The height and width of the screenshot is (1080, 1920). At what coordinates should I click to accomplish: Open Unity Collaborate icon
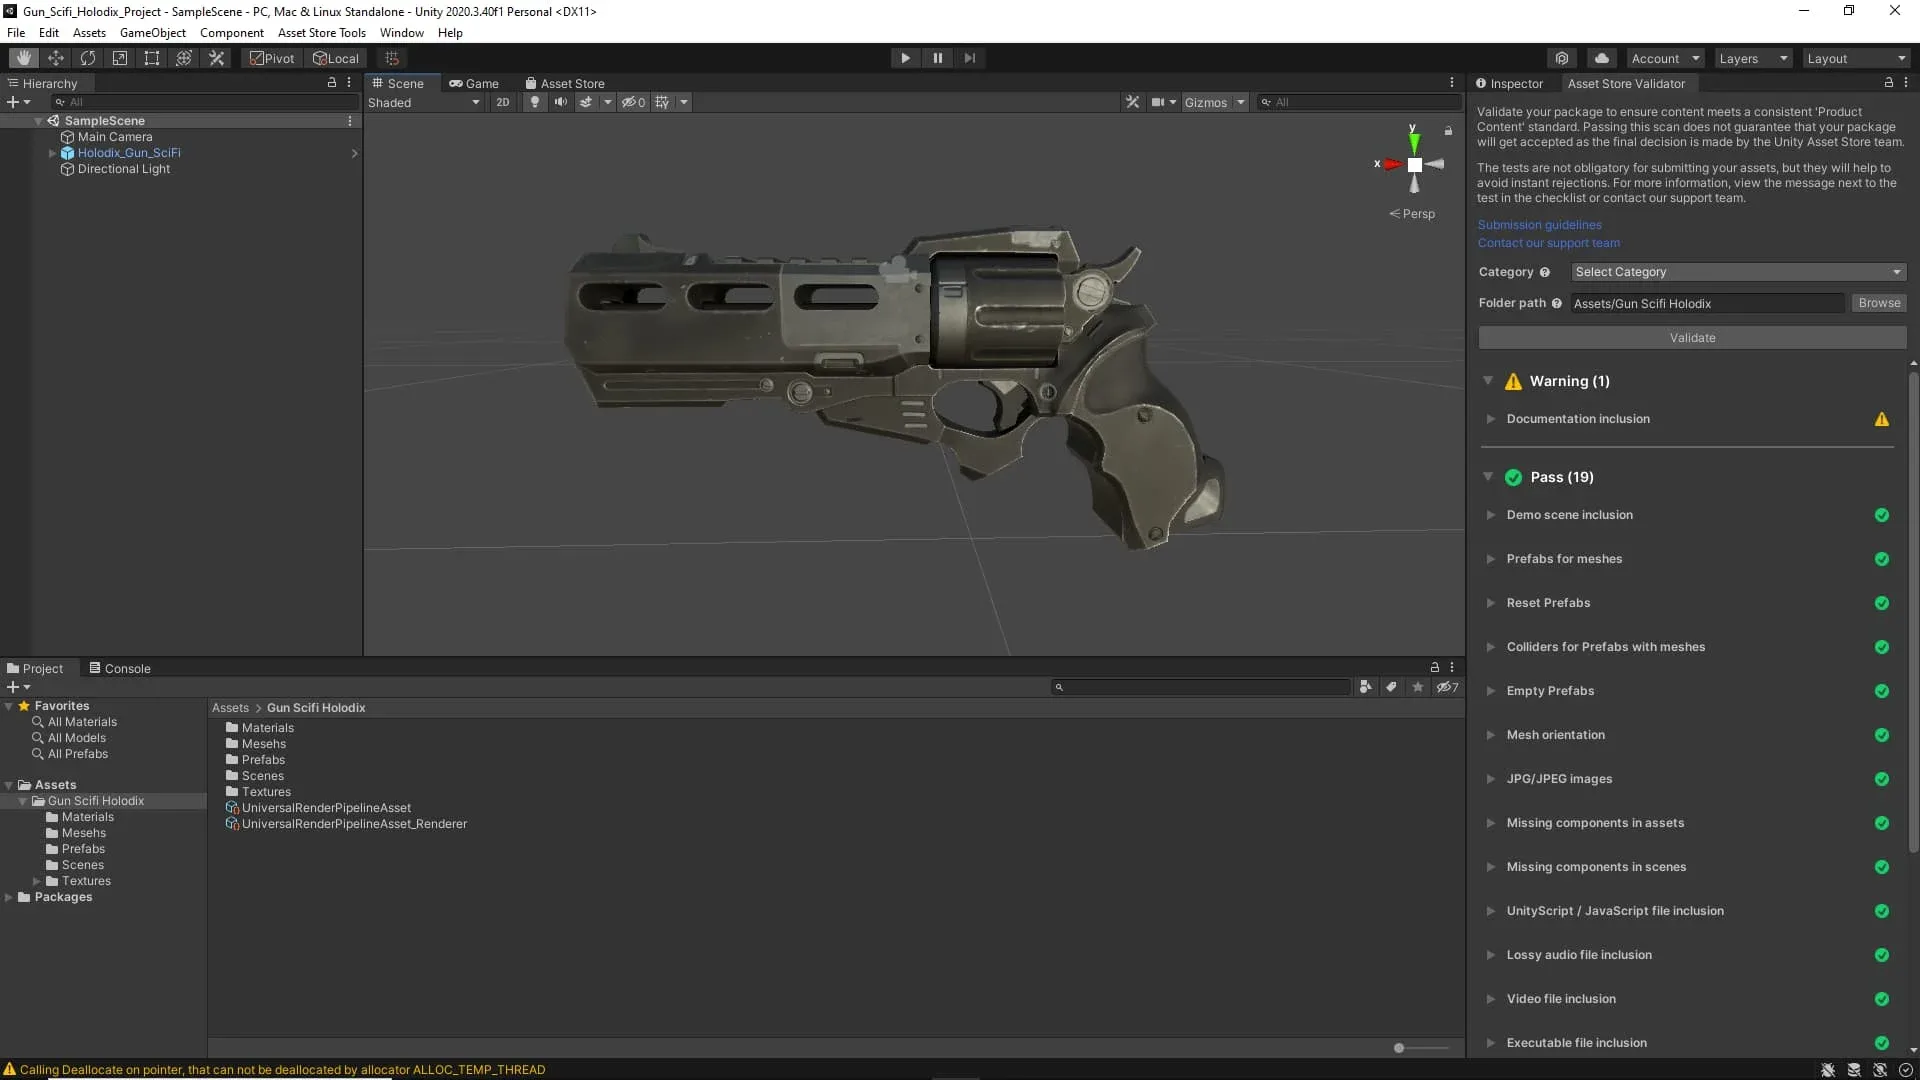(1562, 58)
